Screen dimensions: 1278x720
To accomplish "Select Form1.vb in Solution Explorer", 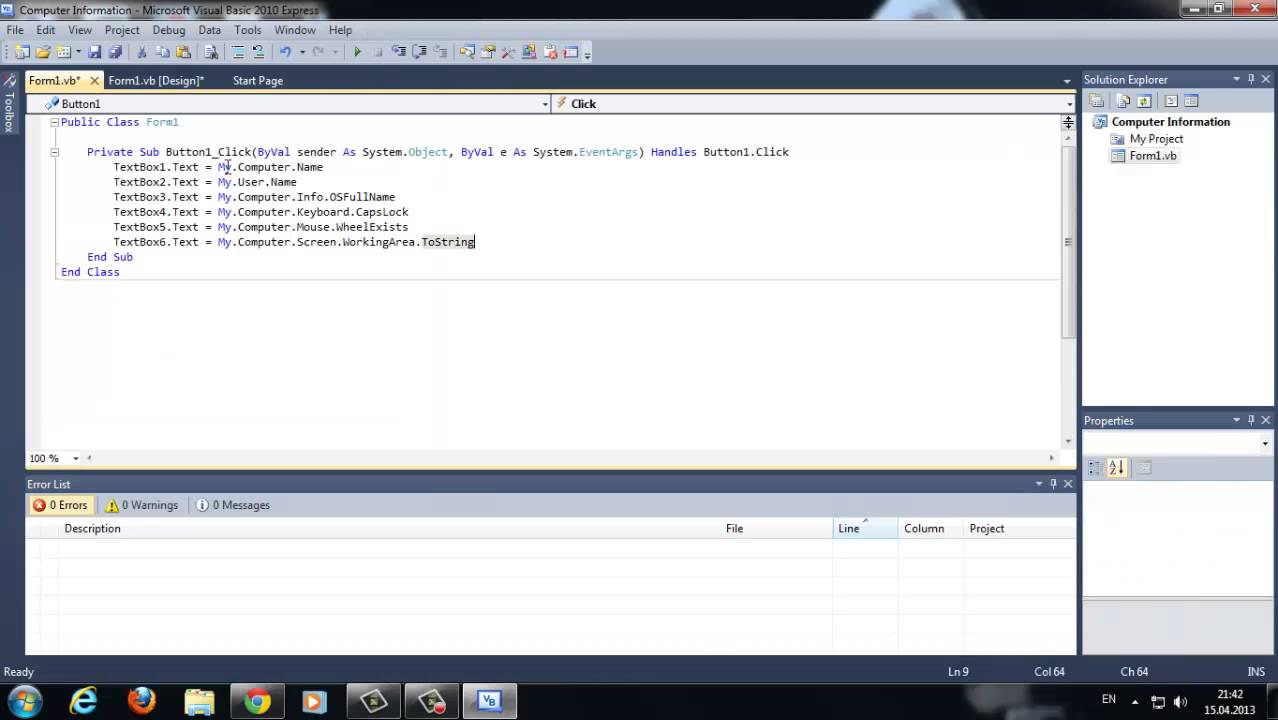I will [1153, 156].
